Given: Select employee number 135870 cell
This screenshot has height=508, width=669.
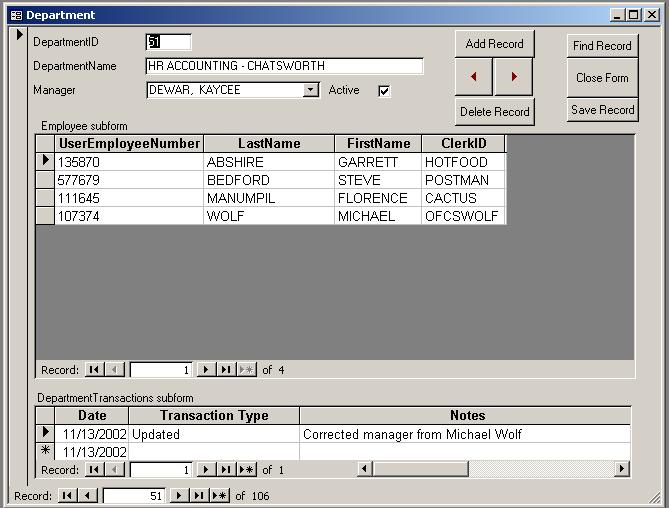Looking at the screenshot, I should [x=129, y=162].
